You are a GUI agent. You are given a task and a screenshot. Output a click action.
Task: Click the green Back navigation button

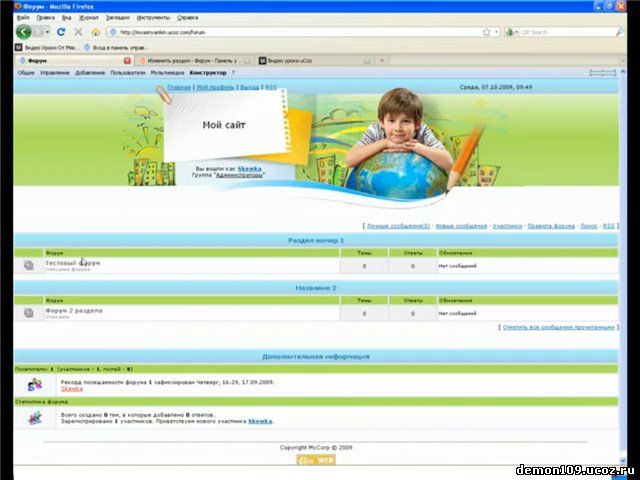click(x=23, y=32)
